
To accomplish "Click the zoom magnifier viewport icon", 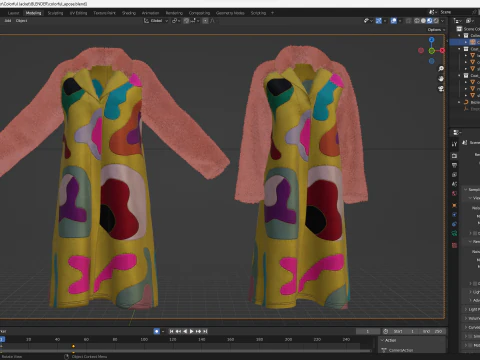I will (x=441, y=69).
